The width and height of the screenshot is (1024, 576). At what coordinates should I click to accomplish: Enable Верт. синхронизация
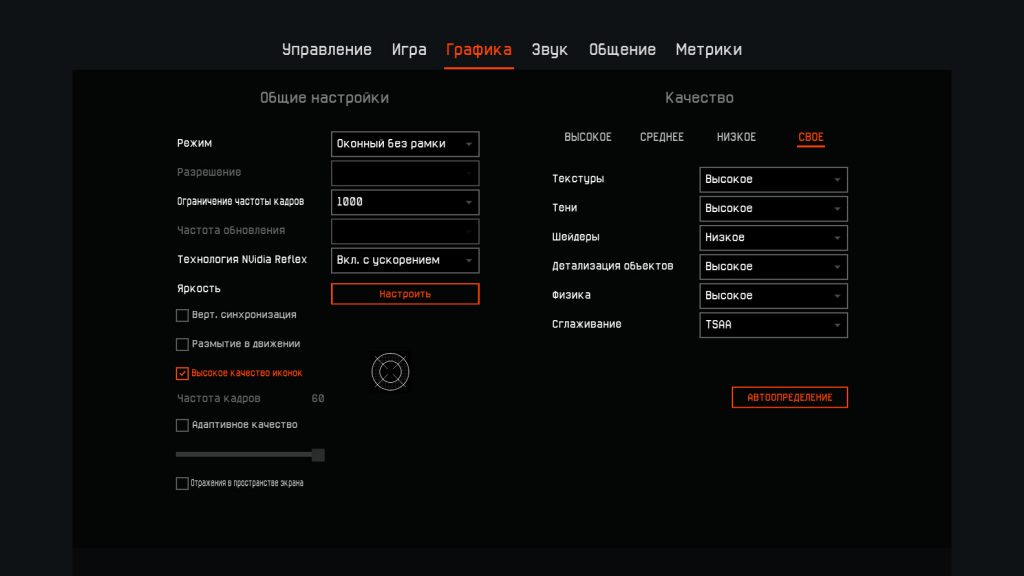(x=182, y=315)
